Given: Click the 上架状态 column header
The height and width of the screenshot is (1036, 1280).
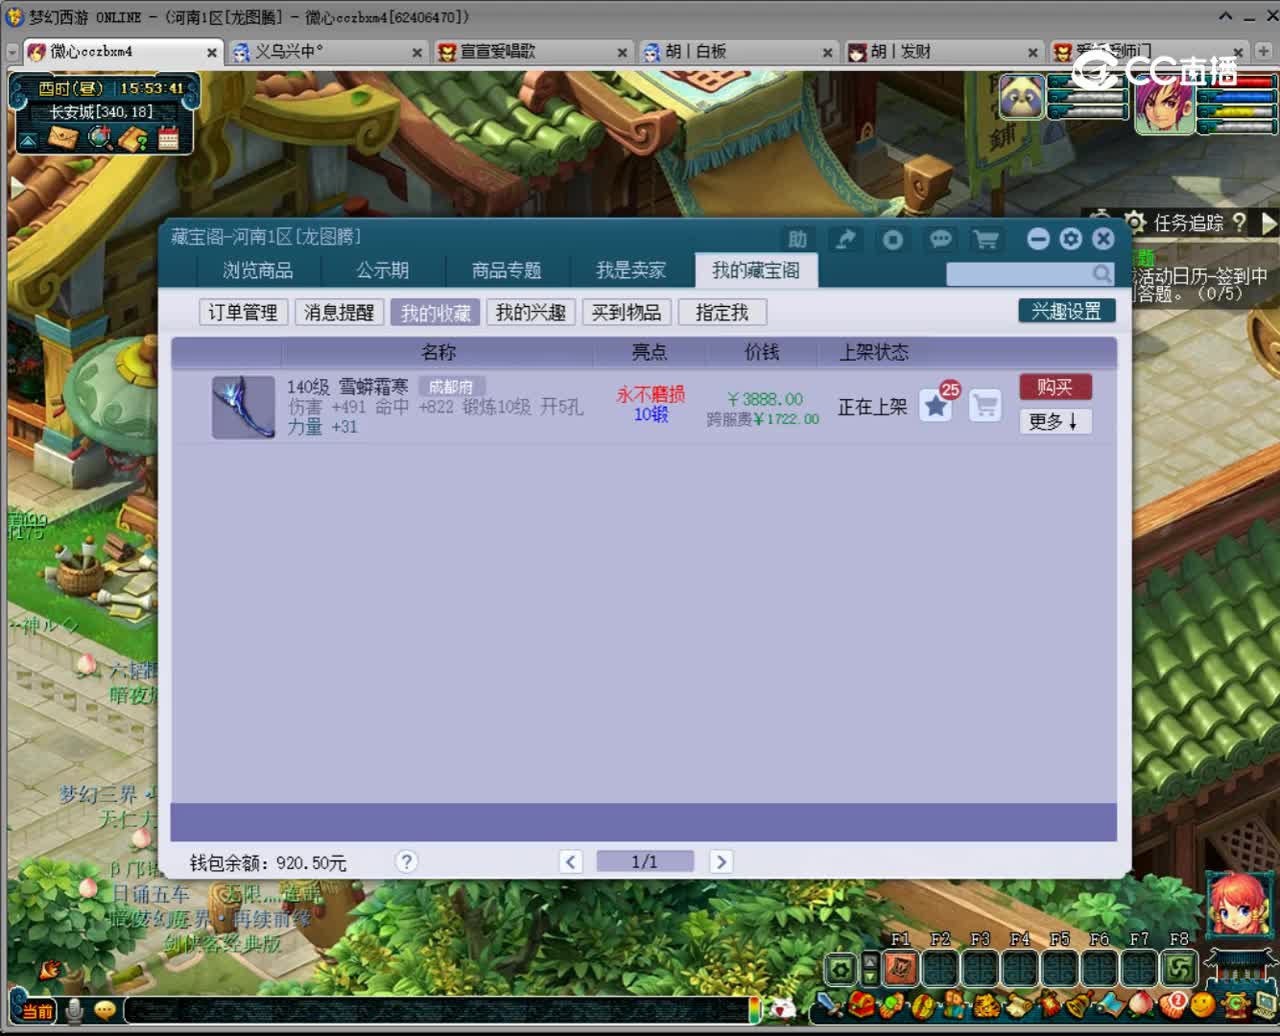Looking at the screenshot, I should pyautogui.click(x=874, y=352).
